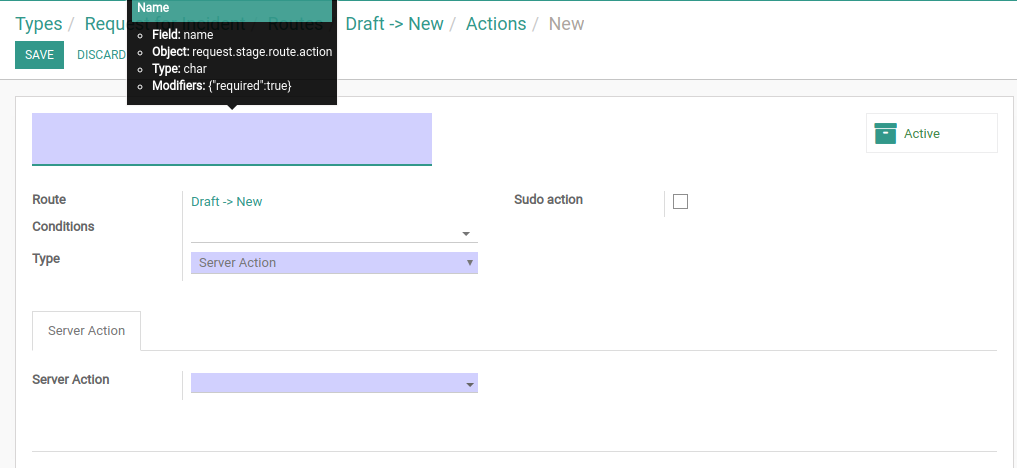Focus the large Name input field
Screen dimensions: 1017x468
[x=232, y=139]
